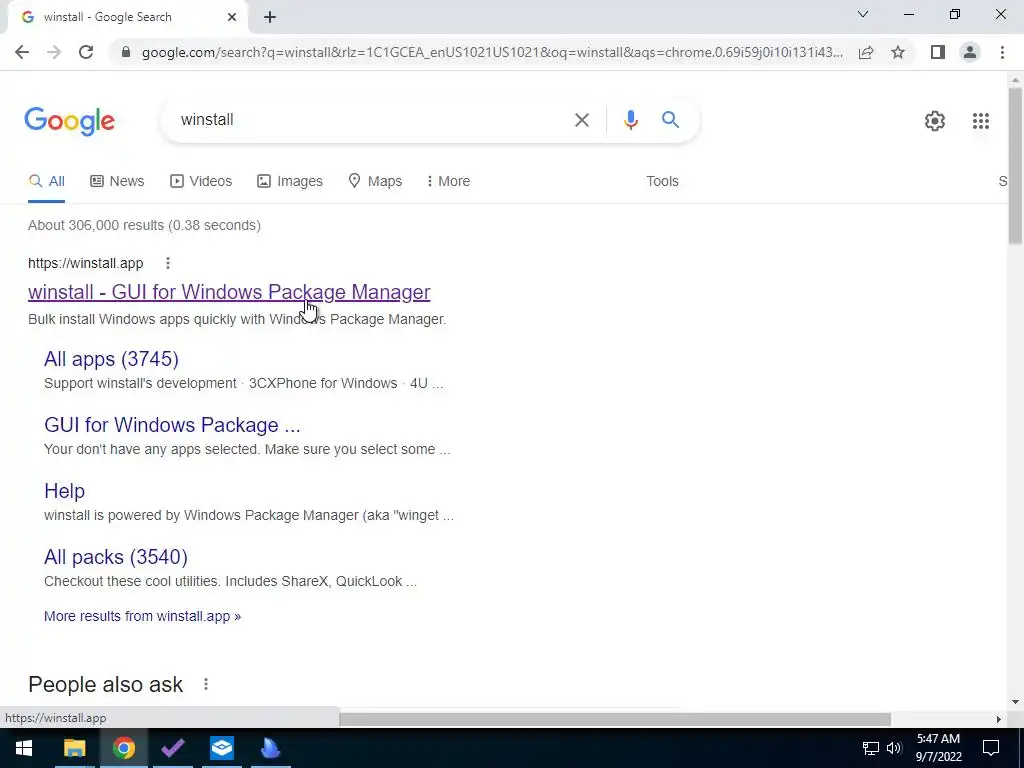Viewport: 1024px width, 768px height.
Task: Click the Chrome taskbar icon
Action: coord(123,748)
